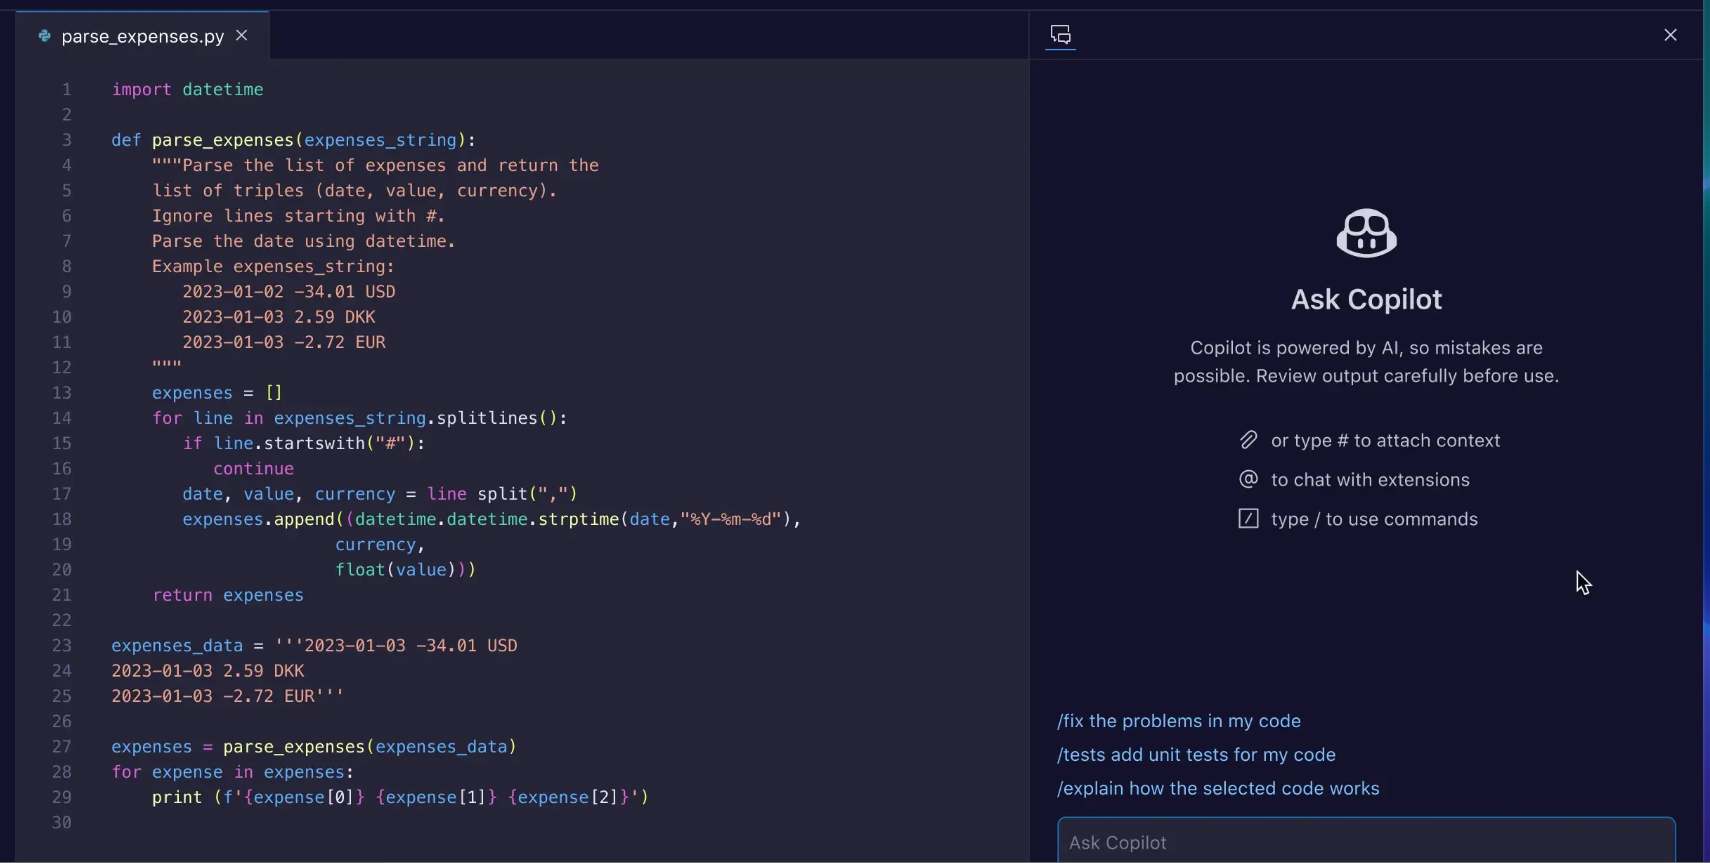Viewport: 1710px width, 863px height.
Task: Click 'expenses.append(' on line 18
Action: coord(263,519)
